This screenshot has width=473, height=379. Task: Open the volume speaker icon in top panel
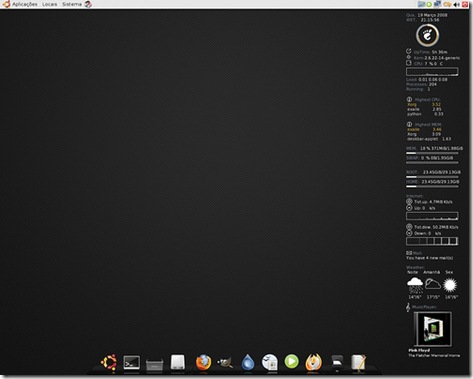[456, 4]
